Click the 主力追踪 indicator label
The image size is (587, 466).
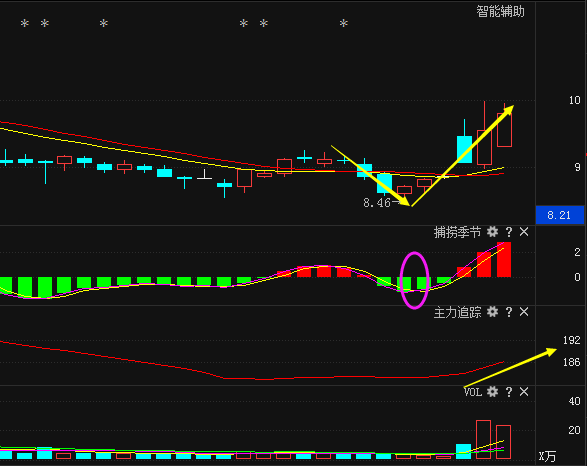pos(457,312)
